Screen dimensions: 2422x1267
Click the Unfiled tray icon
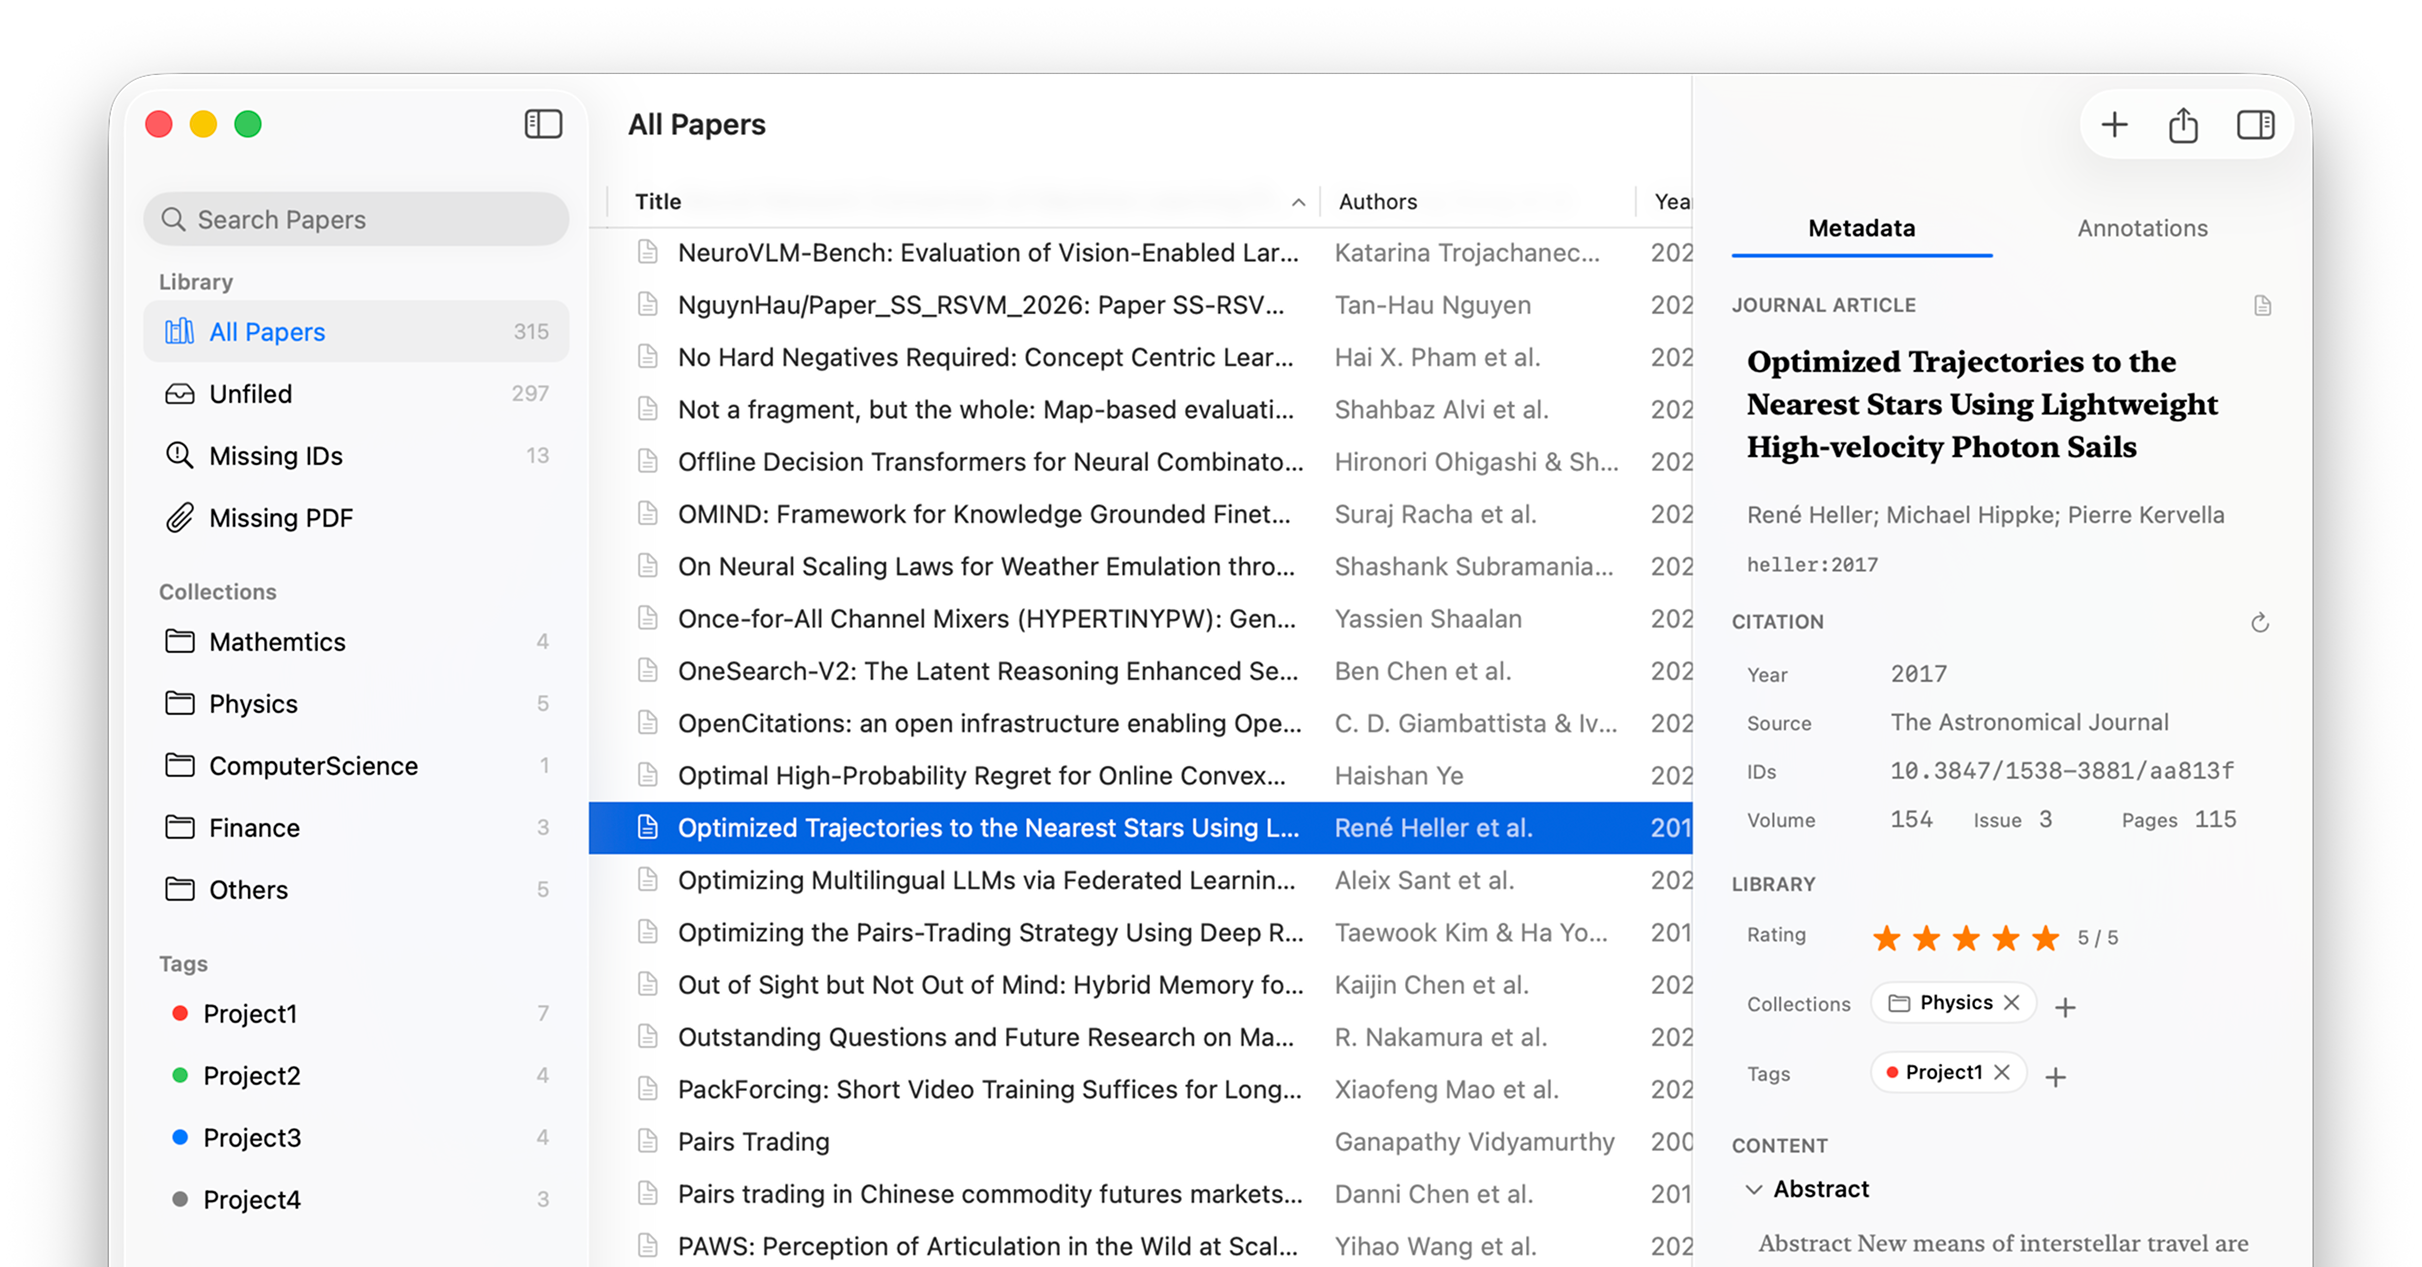click(x=179, y=394)
